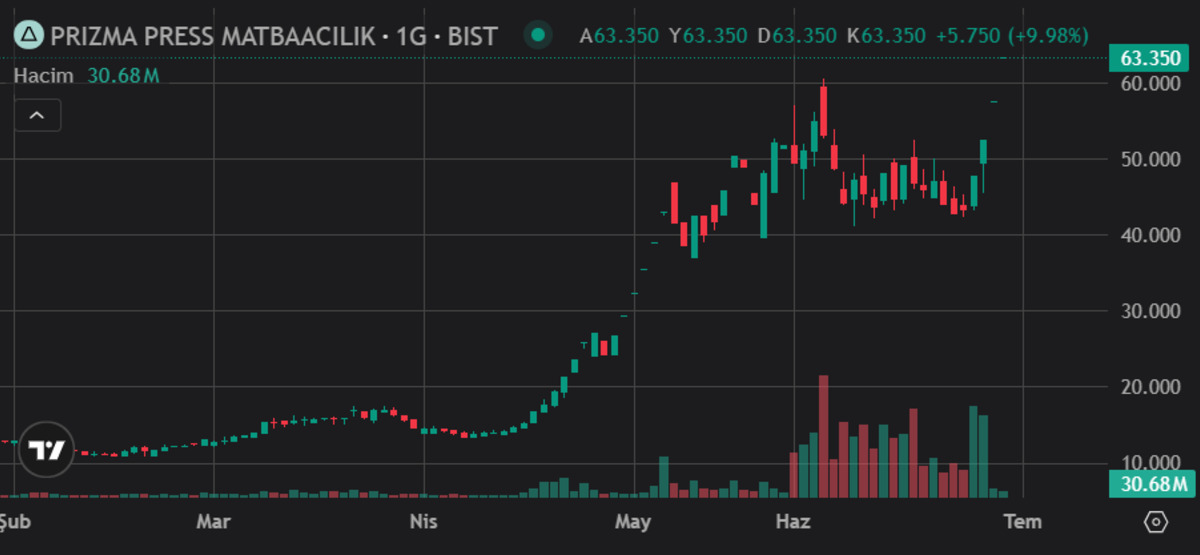Click the 60.000 price axis label
Screen dimensions: 1200x555
pos(1151,83)
